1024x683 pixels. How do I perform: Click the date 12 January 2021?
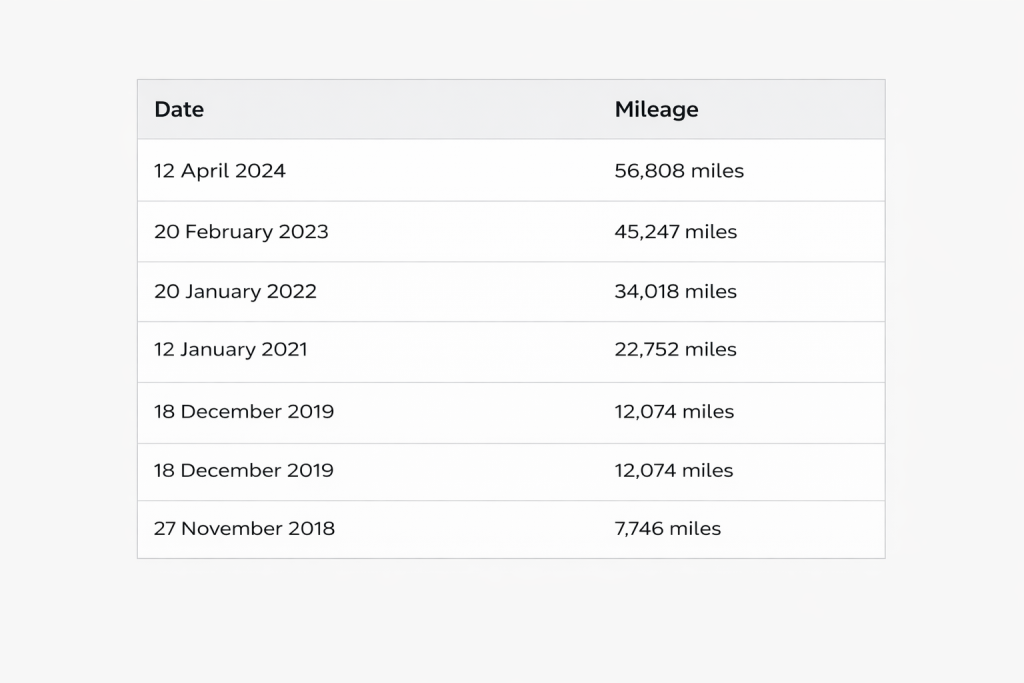(229, 351)
